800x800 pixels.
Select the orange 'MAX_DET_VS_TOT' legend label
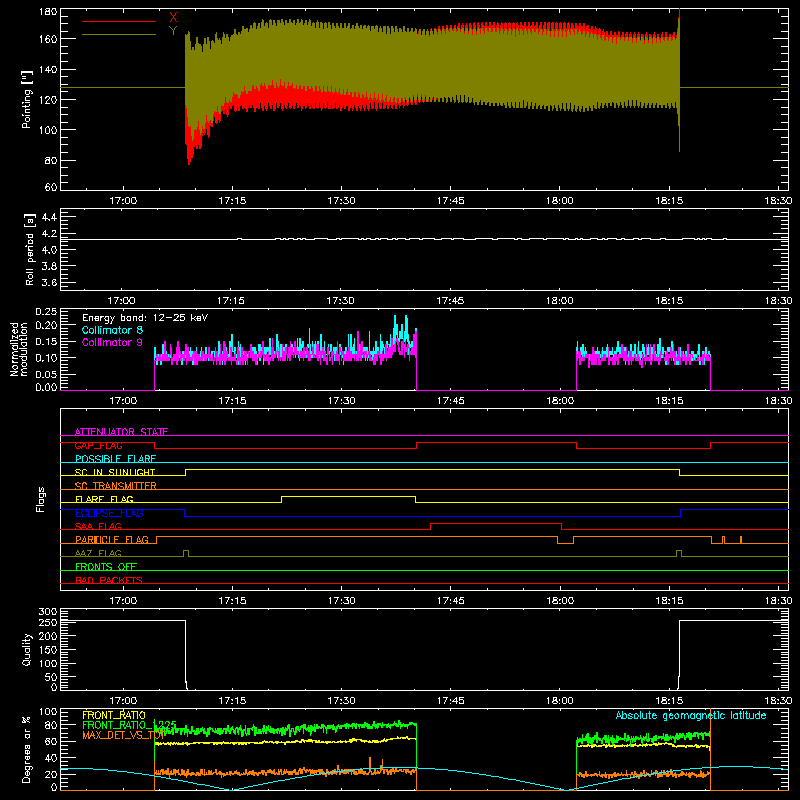point(123,735)
